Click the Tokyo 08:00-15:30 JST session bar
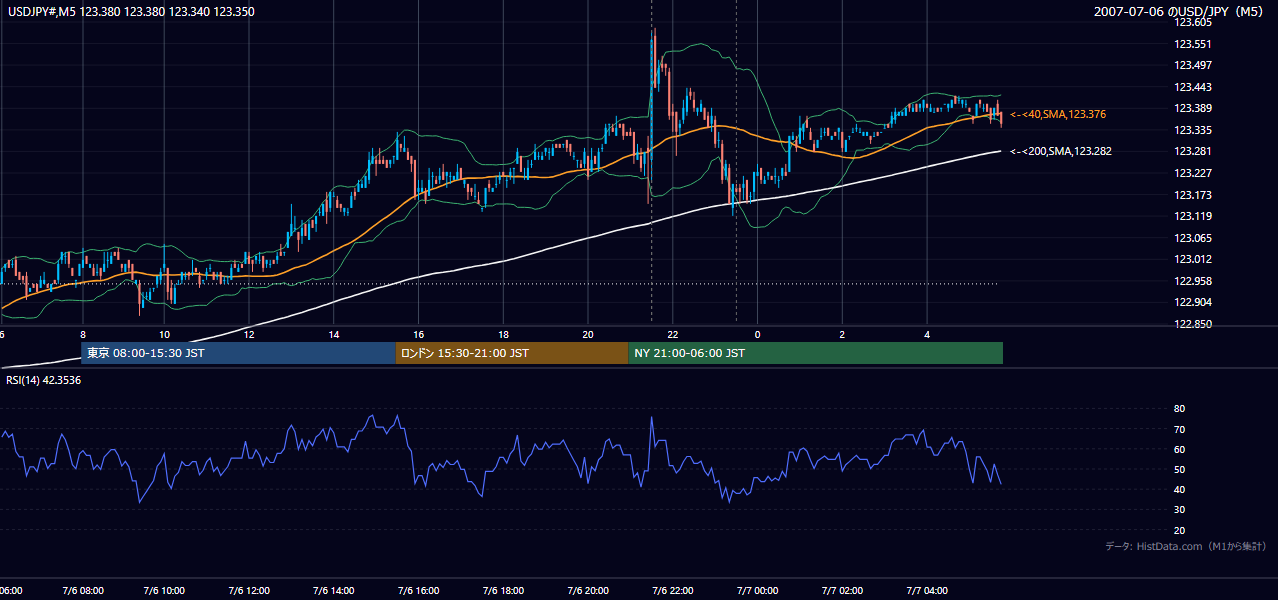 (x=239, y=353)
